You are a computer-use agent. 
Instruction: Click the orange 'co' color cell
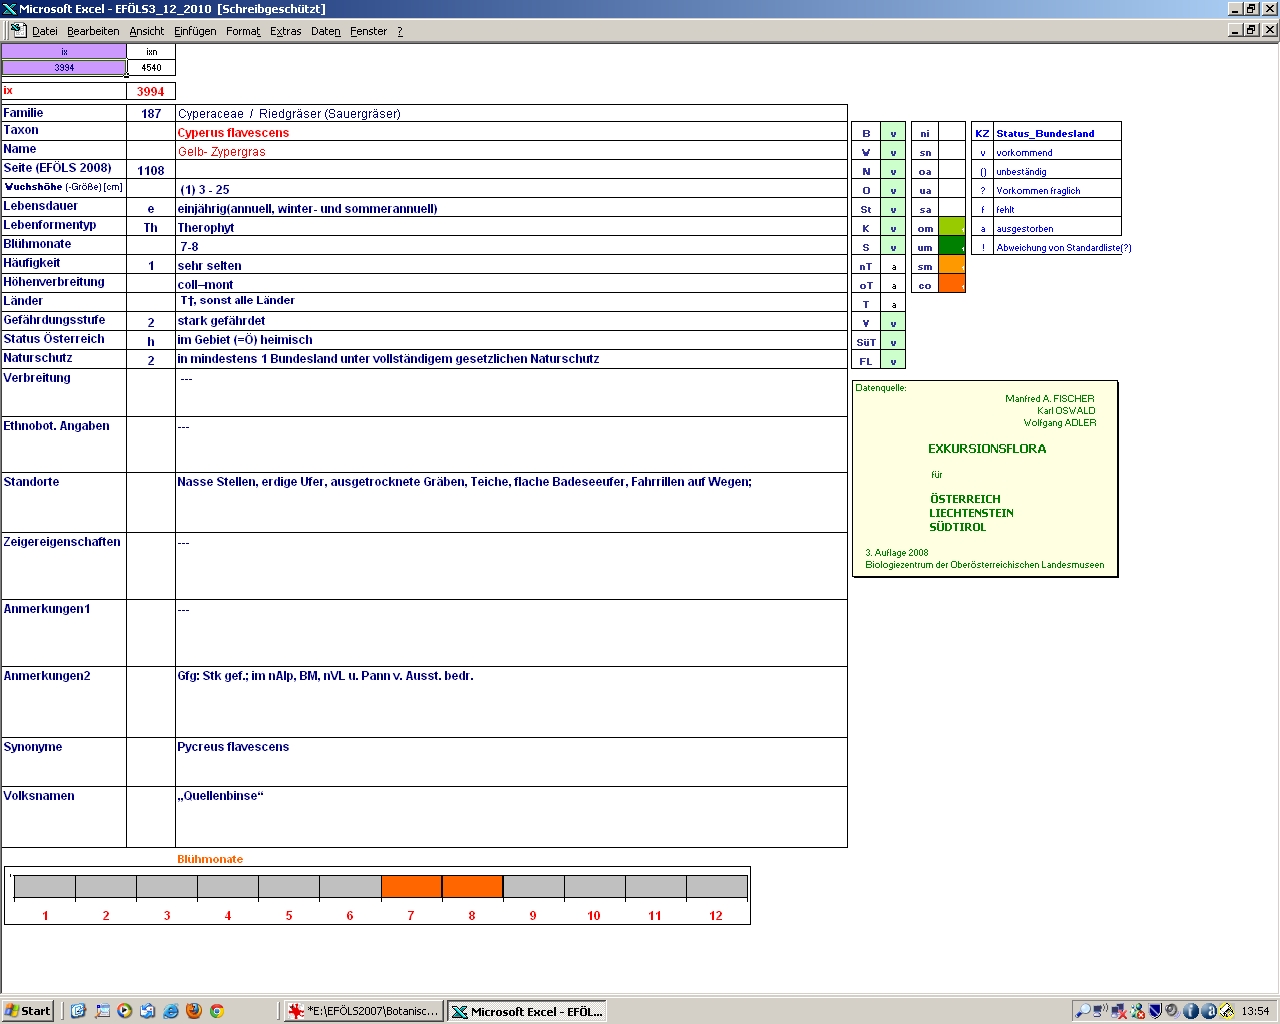pos(952,285)
